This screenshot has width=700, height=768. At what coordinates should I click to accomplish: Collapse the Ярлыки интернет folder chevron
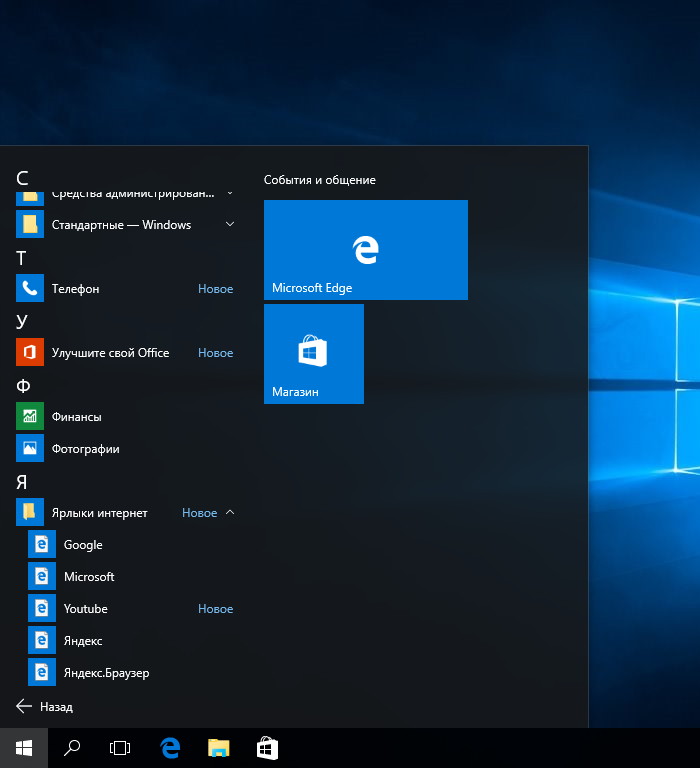pyautogui.click(x=230, y=512)
